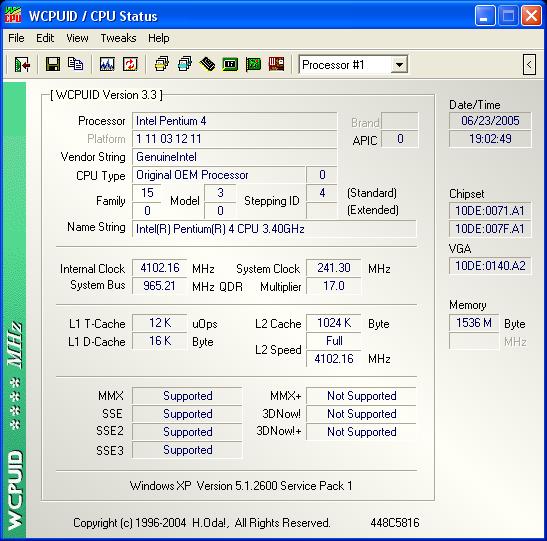547x541 pixels.
Task: Click the green PCI card icon
Action: [x=253, y=65]
